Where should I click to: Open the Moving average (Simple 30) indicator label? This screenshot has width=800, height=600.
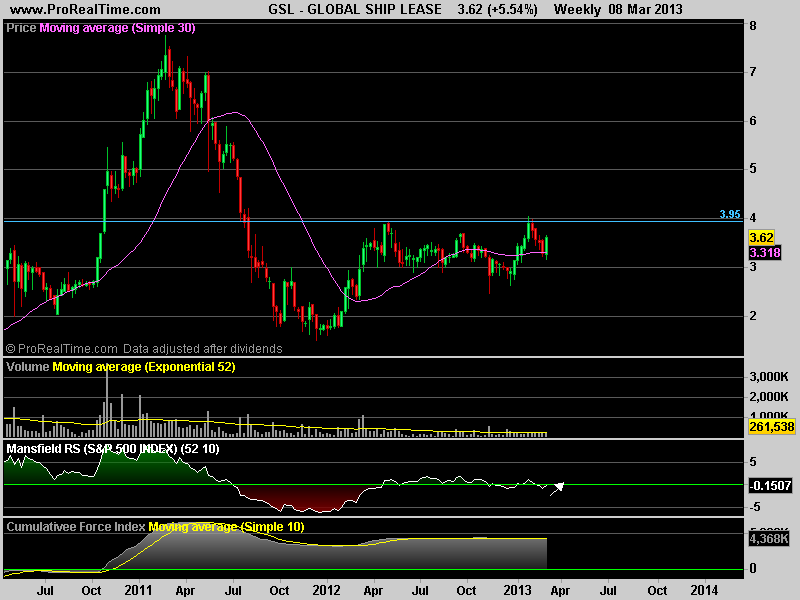tap(117, 28)
